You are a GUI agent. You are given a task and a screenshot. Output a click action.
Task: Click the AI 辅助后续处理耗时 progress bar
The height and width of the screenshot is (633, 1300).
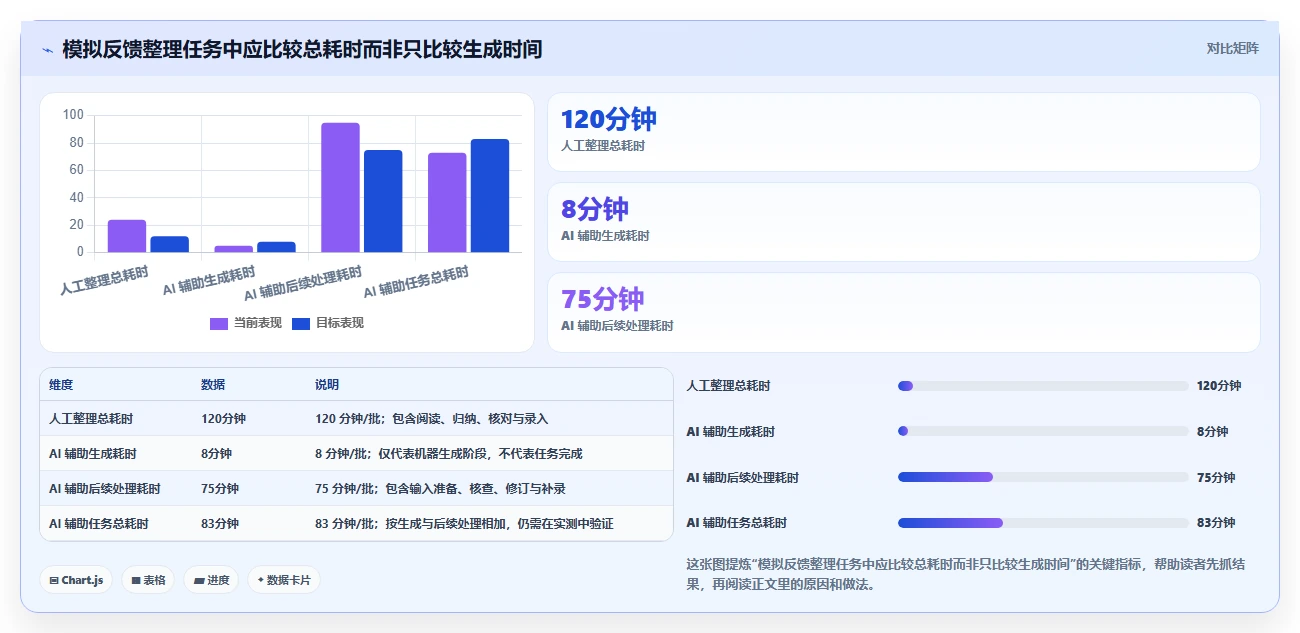tap(1043, 477)
